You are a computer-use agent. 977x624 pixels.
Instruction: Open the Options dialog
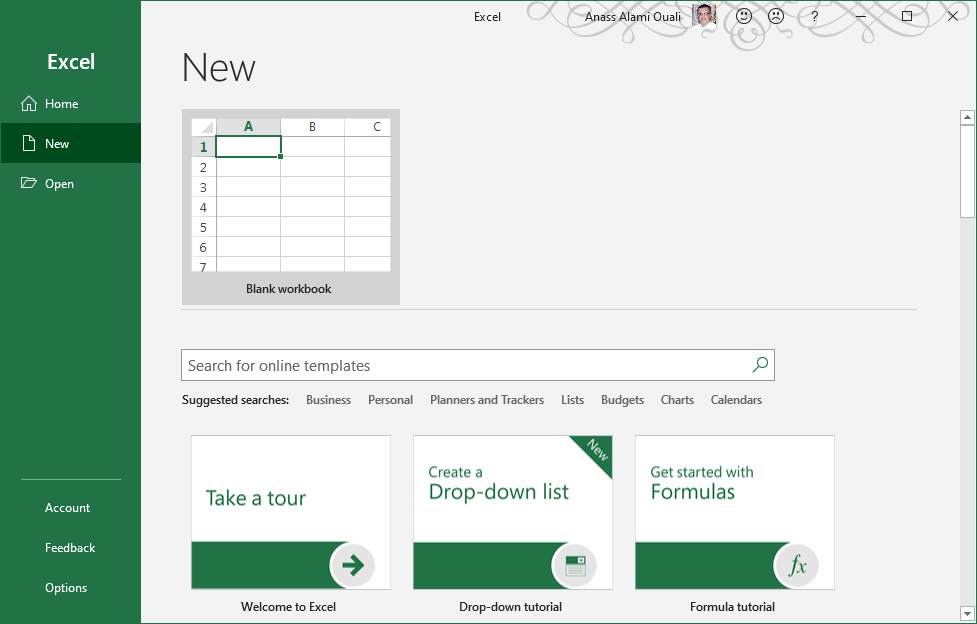[66, 587]
